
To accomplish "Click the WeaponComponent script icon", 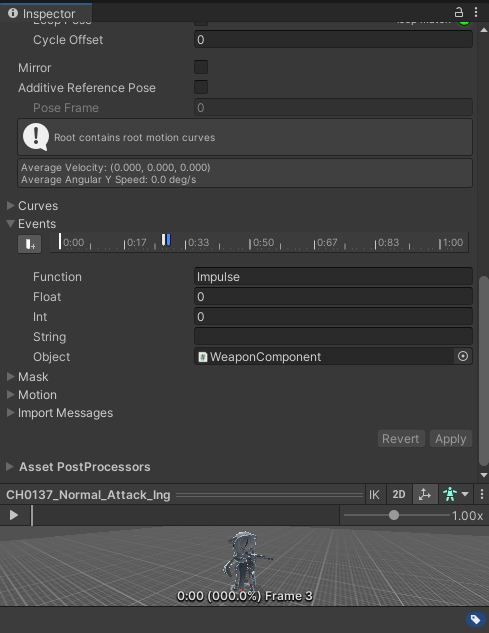I will [203, 357].
